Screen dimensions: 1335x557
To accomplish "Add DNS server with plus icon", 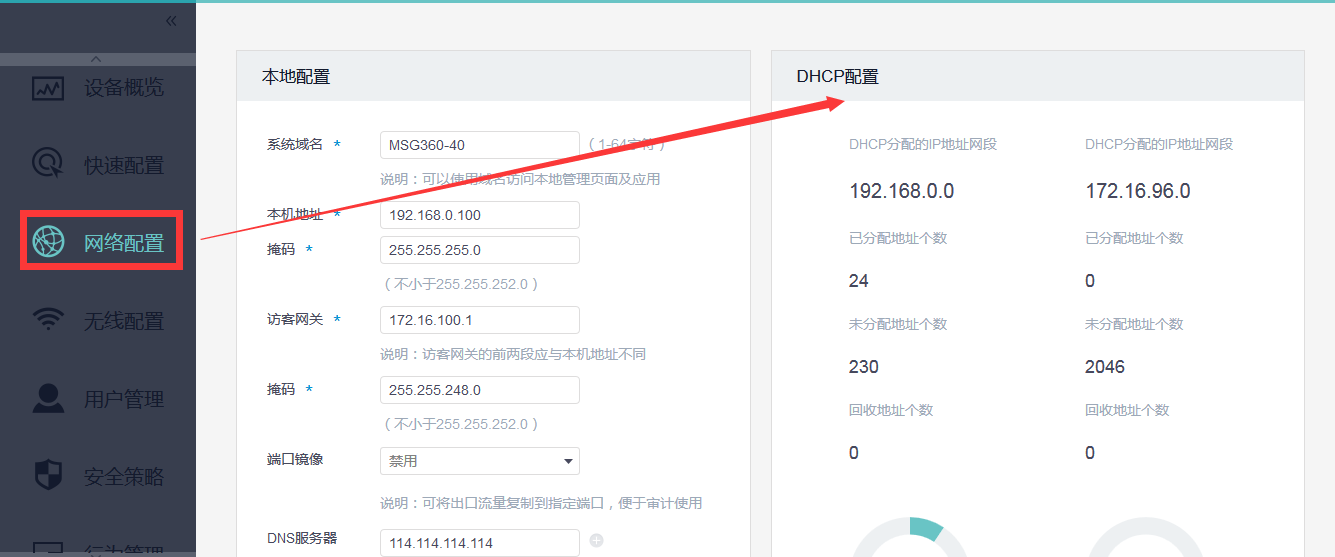I will [x=597, y=541].
